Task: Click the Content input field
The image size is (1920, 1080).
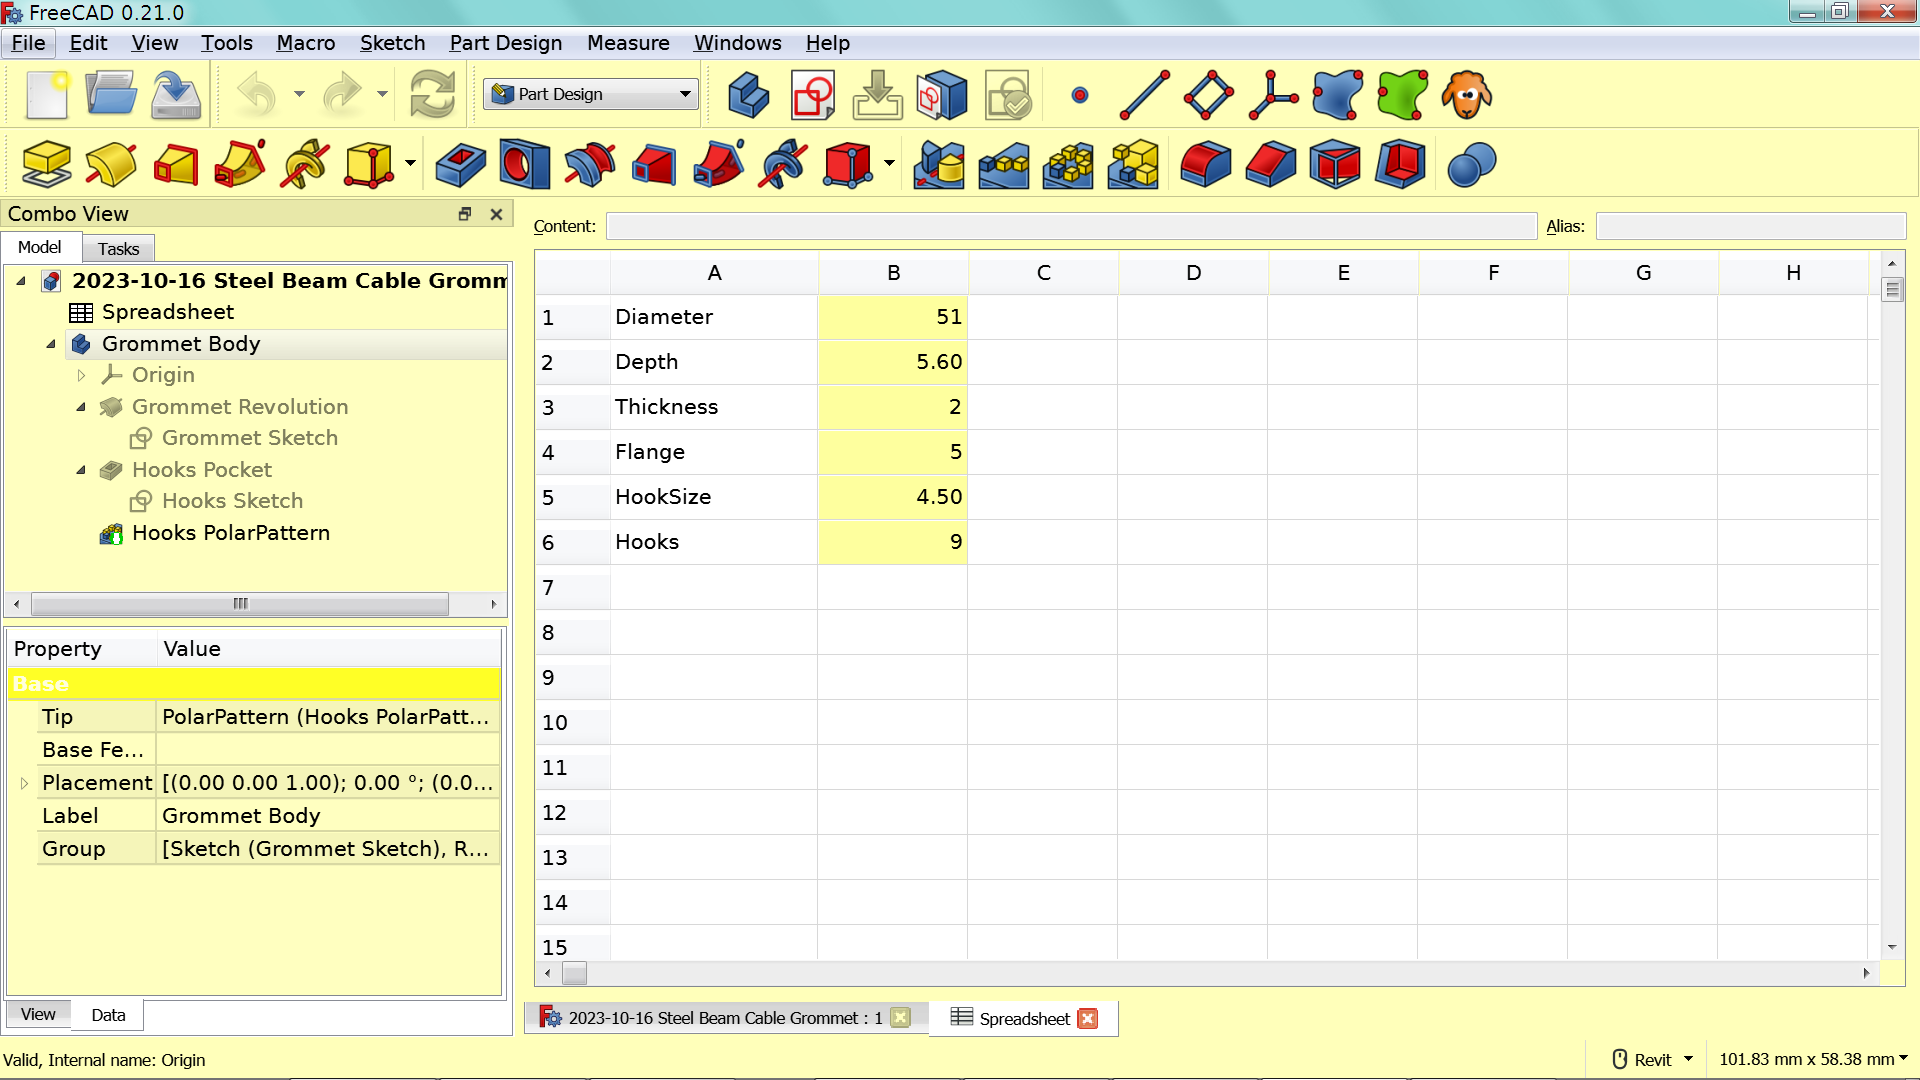Action: click(1070, 226)
